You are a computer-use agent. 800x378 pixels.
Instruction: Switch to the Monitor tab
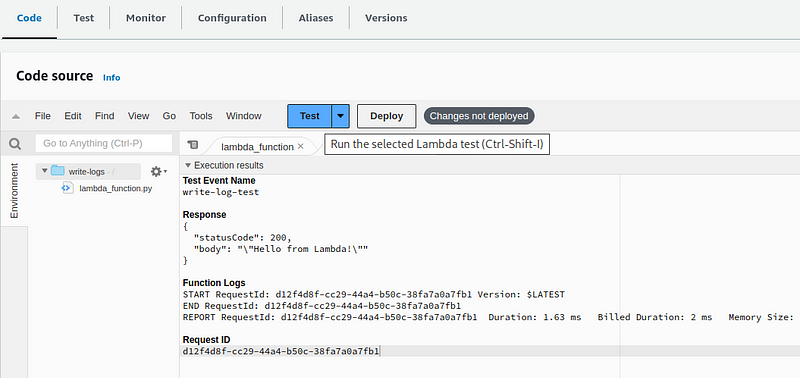click(x=146, y=18)
